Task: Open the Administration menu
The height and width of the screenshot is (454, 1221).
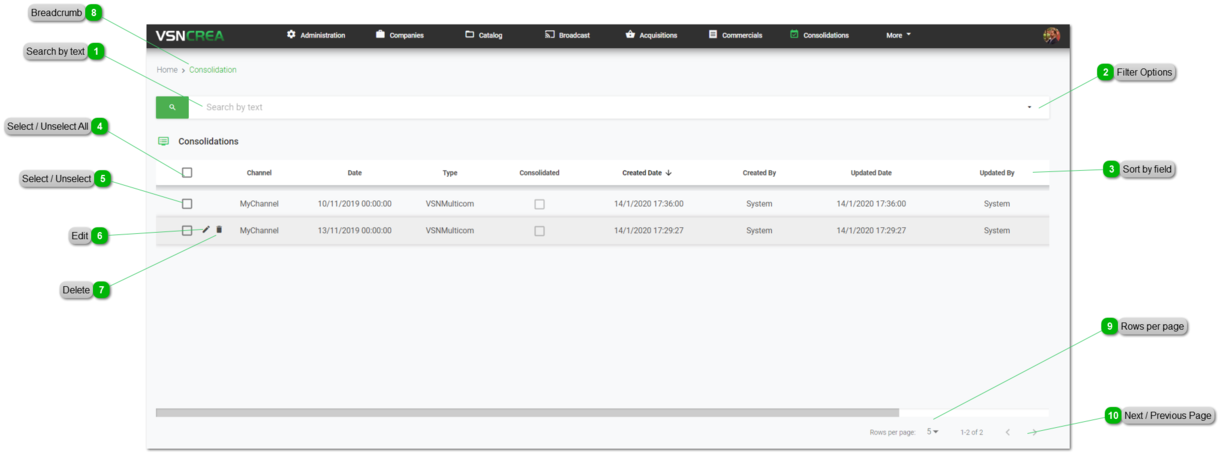Action: click(x=316, y=35)
